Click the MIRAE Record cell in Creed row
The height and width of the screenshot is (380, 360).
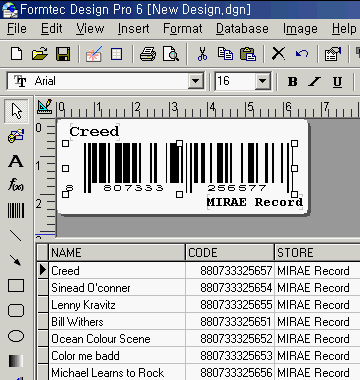(318, 271)
